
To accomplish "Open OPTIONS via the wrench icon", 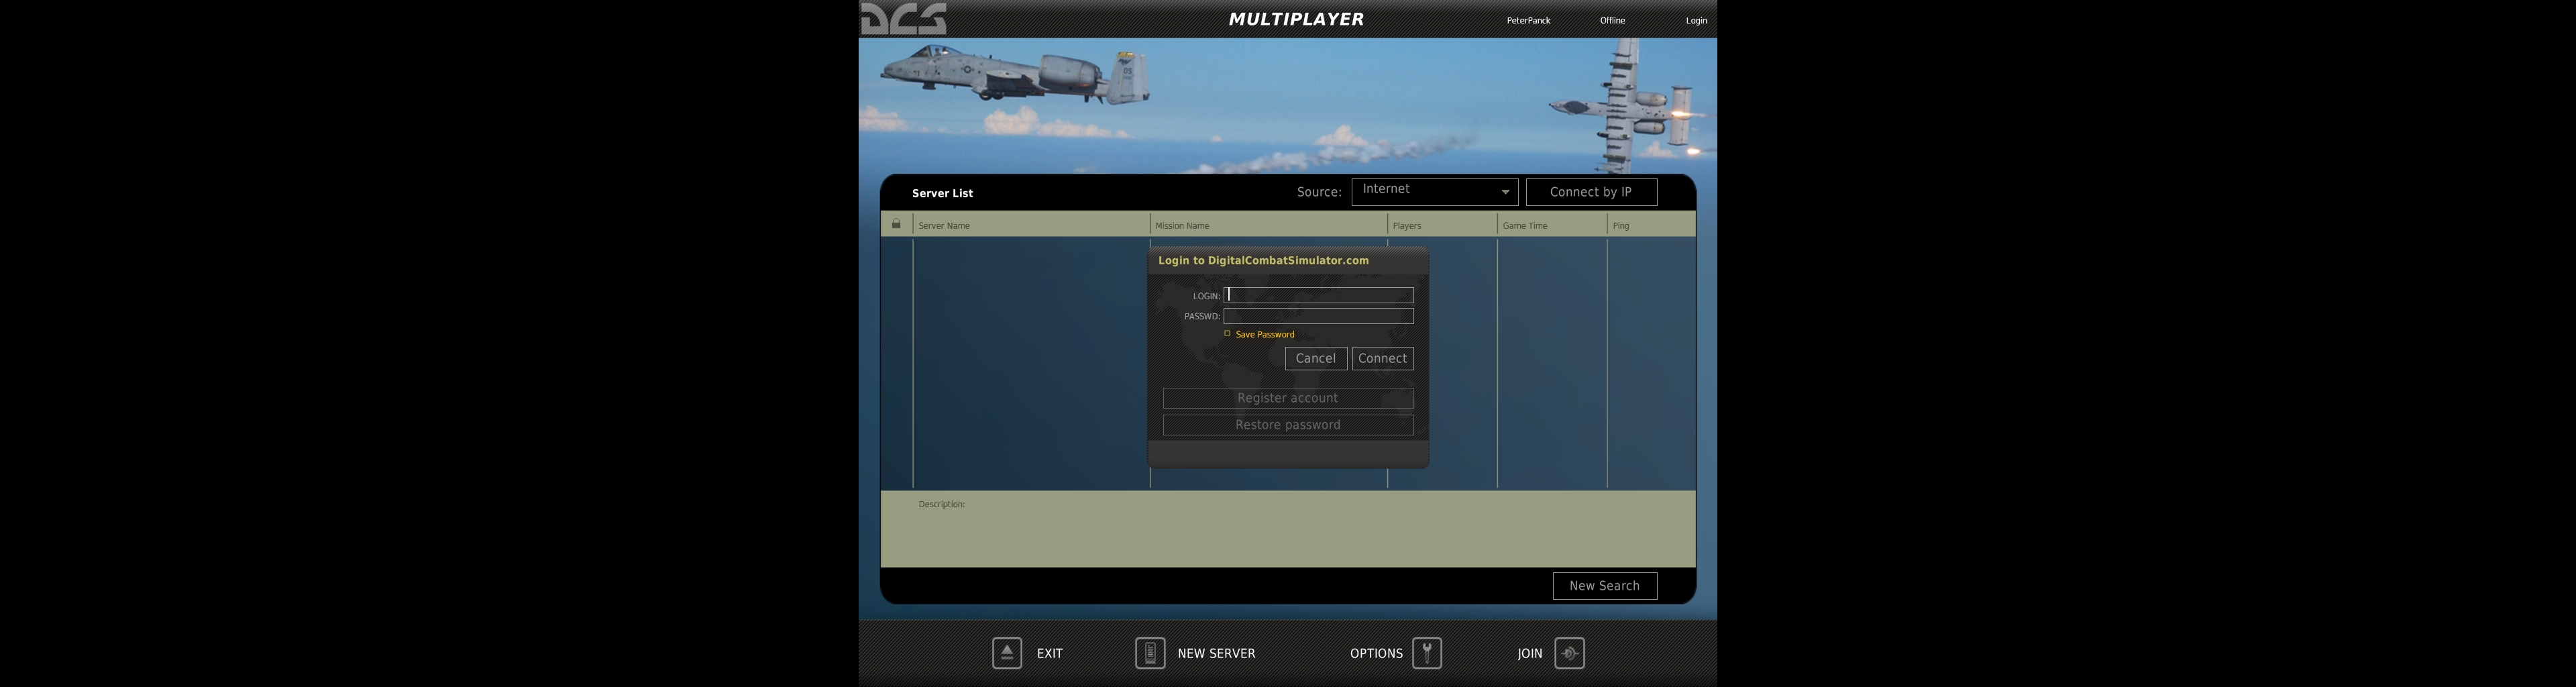I will (1427, 653).
